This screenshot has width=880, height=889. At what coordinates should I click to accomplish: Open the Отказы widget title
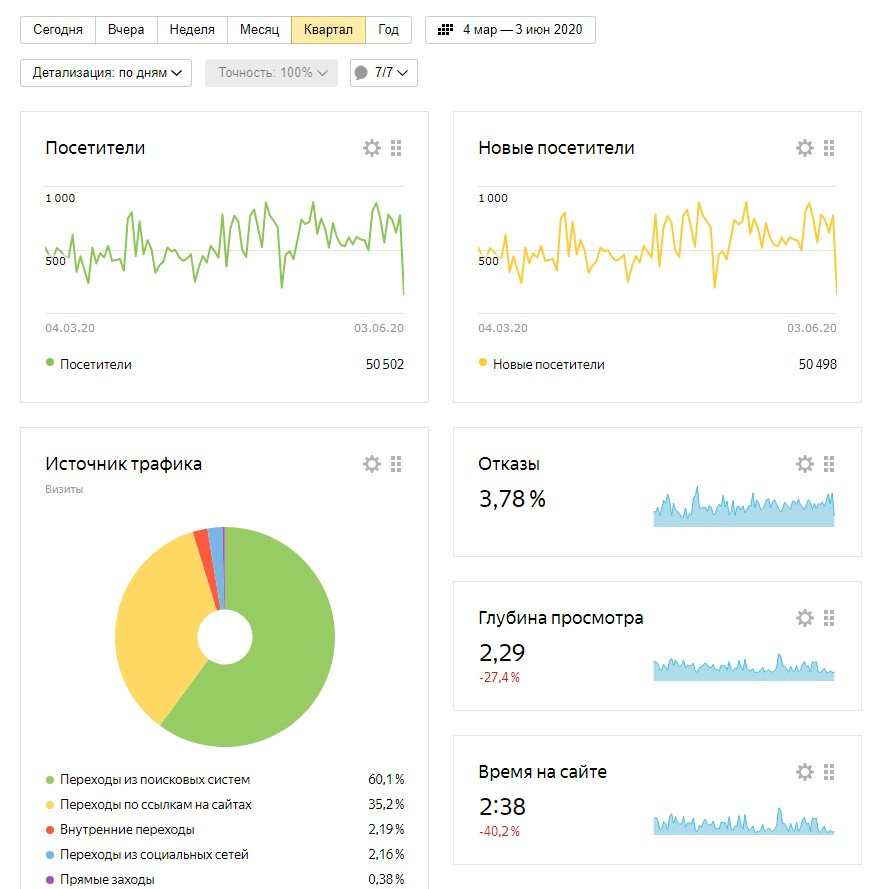point(509,464)
